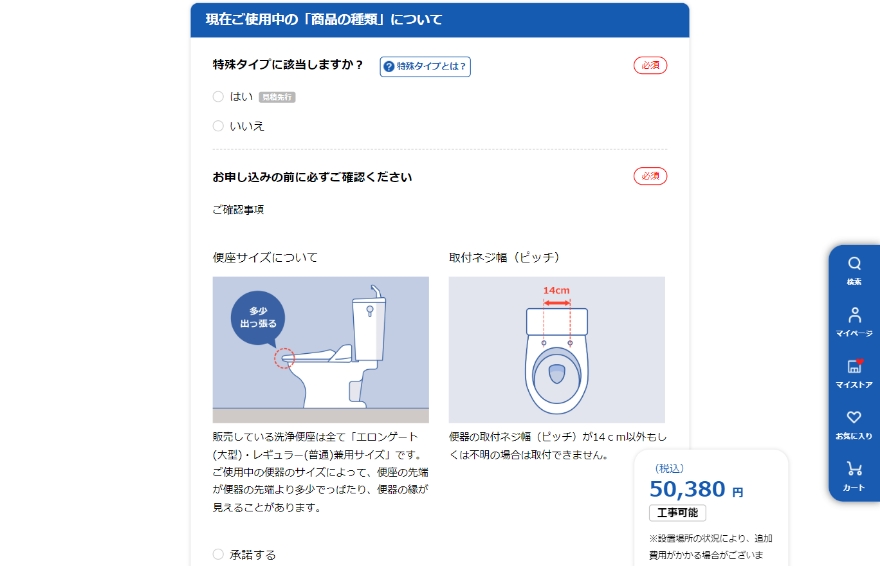Open お気に入り heart icon
The image size is (880, 567).
point(854,417)
